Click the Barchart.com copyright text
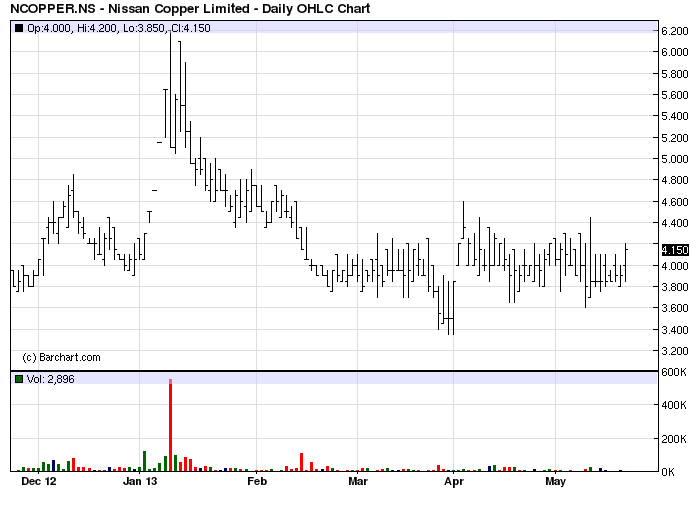Image resolution: width=700 pixels, height=512 pixels. 62,357
